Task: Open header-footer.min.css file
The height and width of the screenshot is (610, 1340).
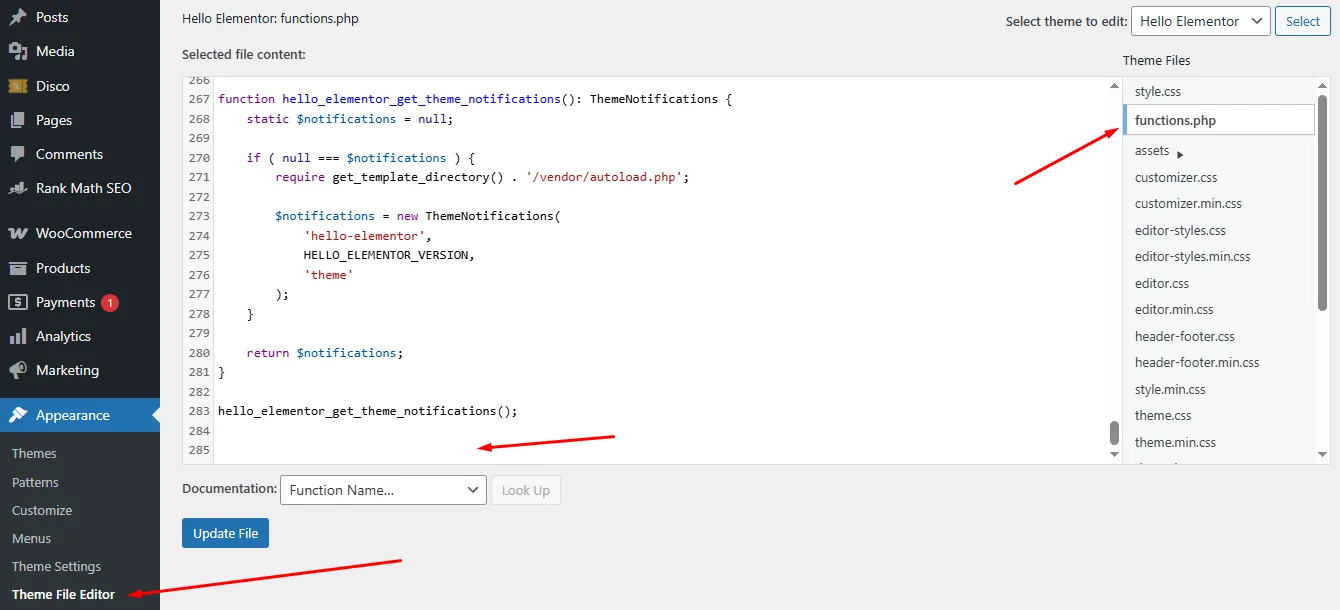Action: [x=1197, y=362]
